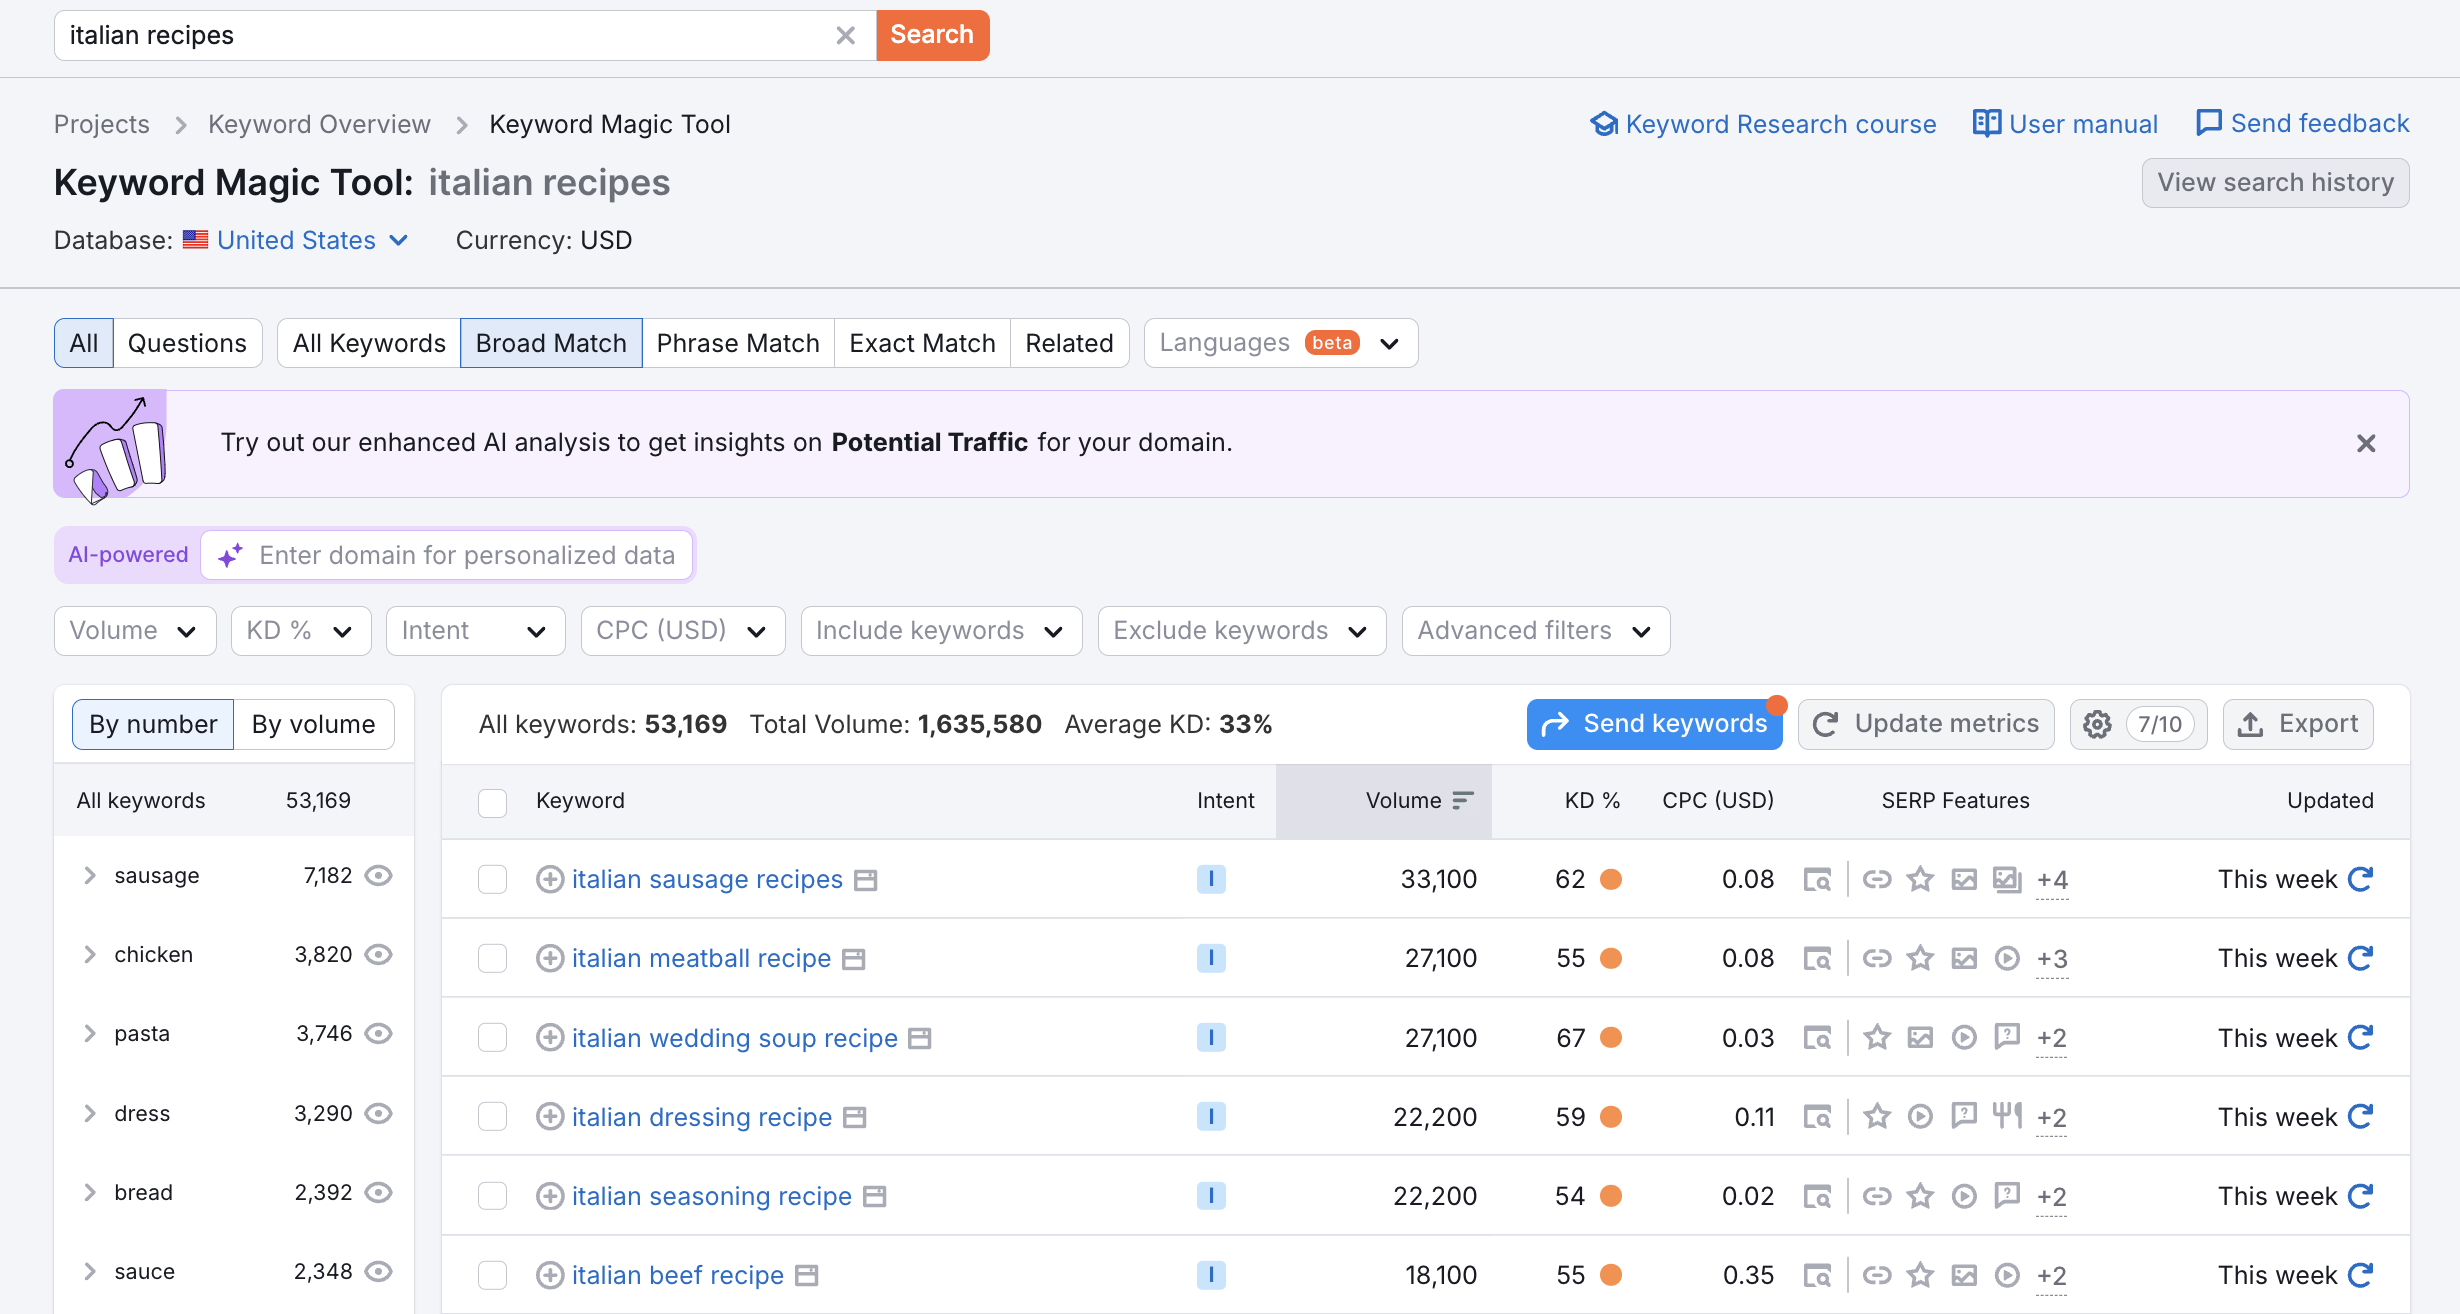
Task: Click the orange KD dot for italian sausage recipes
Action: pos(1611,879)
